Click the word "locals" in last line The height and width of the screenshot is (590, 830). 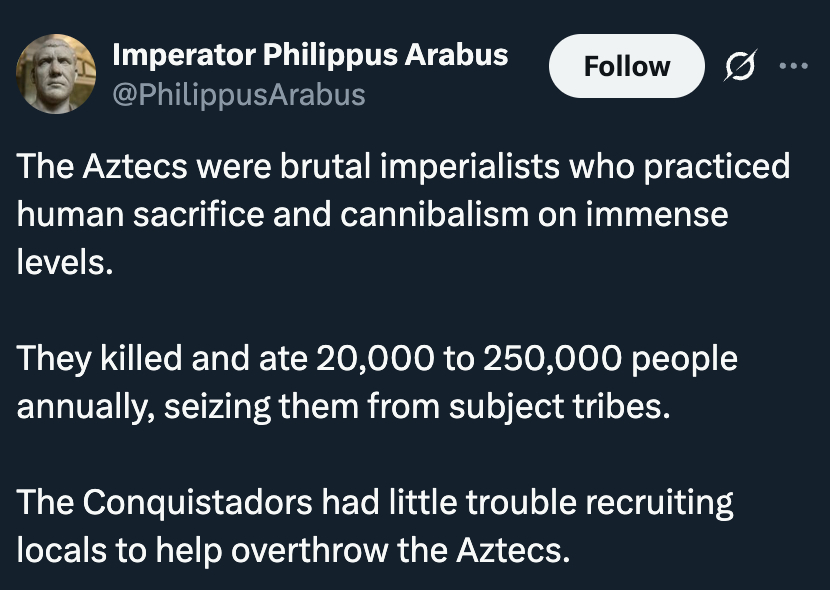tap(58, 551)
